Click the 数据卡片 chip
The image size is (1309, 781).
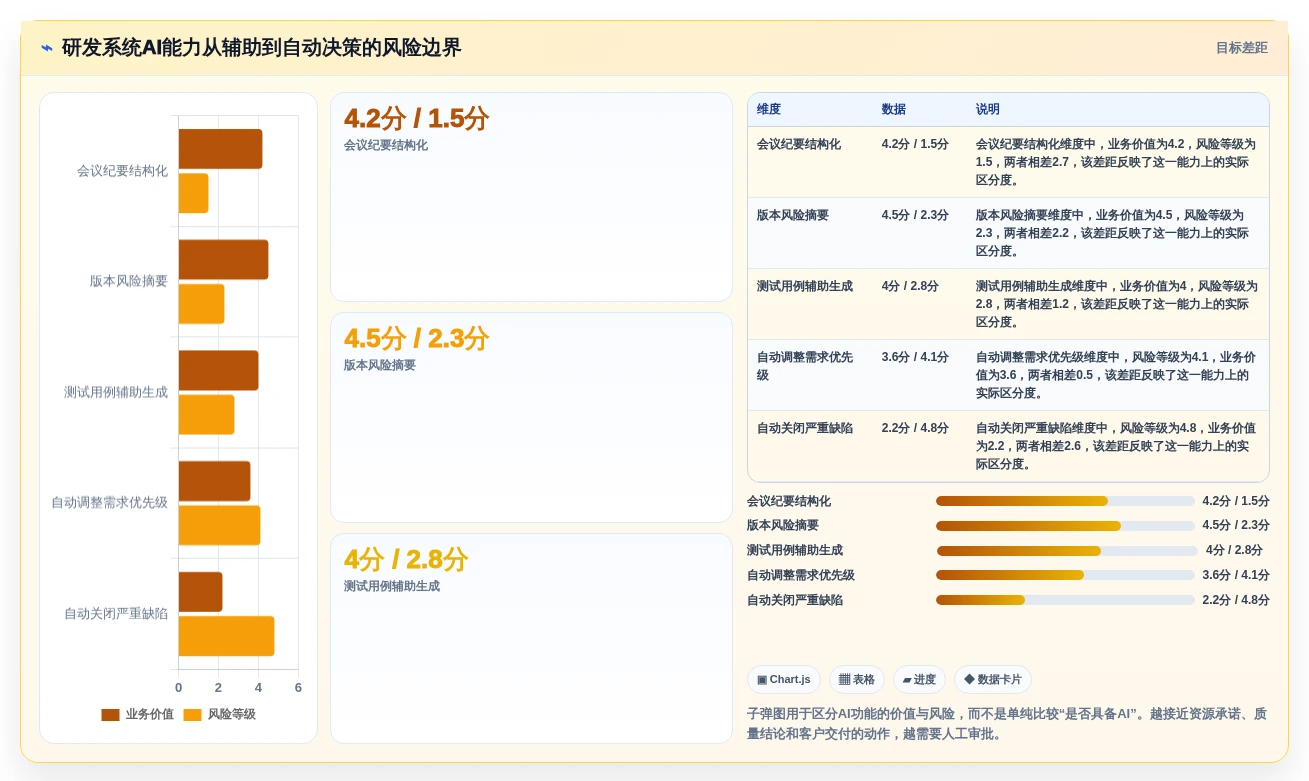coord(992,680)
